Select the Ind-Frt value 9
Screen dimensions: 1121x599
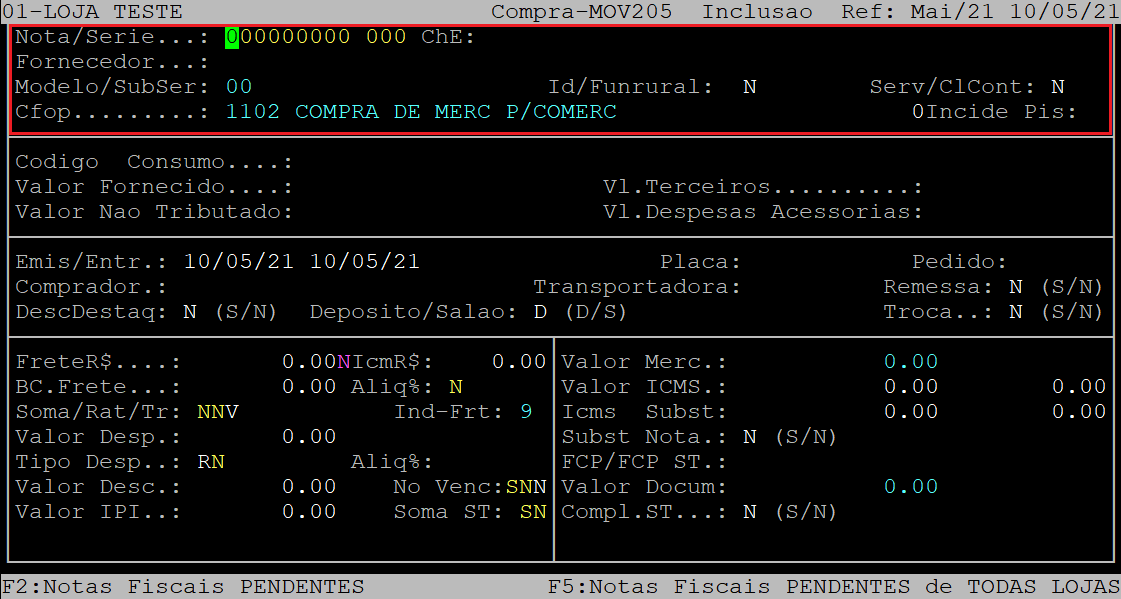coord(526,412)
